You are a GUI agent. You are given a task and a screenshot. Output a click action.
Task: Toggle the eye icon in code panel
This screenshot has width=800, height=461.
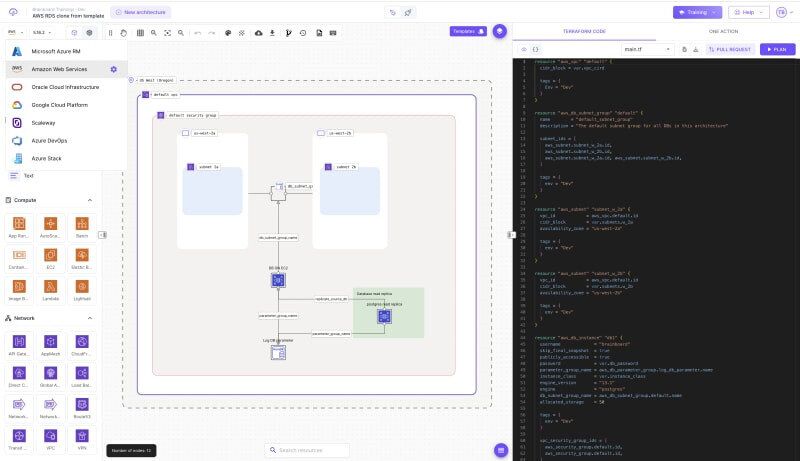[523, 49]
